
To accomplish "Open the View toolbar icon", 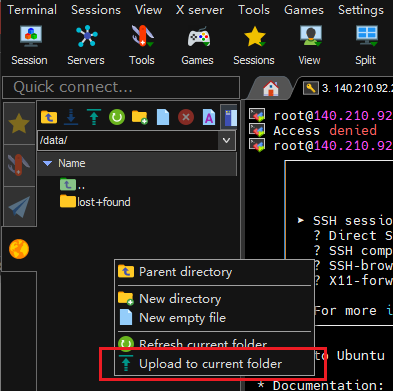I will point(310,45).
